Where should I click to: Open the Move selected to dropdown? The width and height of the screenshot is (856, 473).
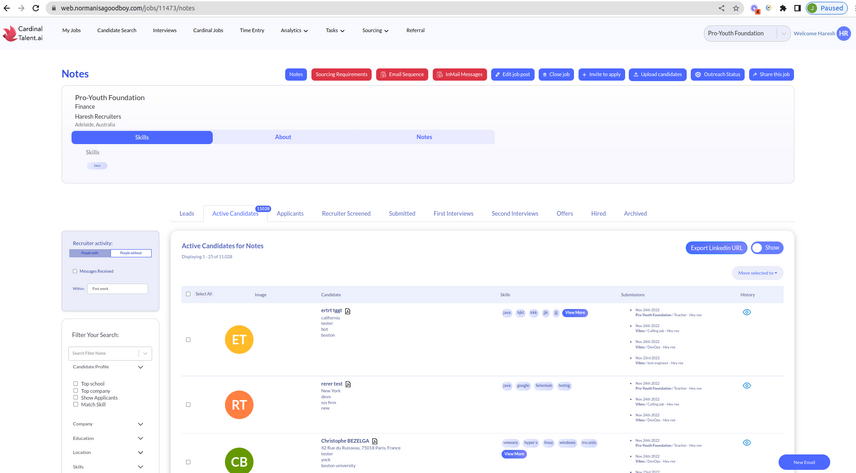757,272
